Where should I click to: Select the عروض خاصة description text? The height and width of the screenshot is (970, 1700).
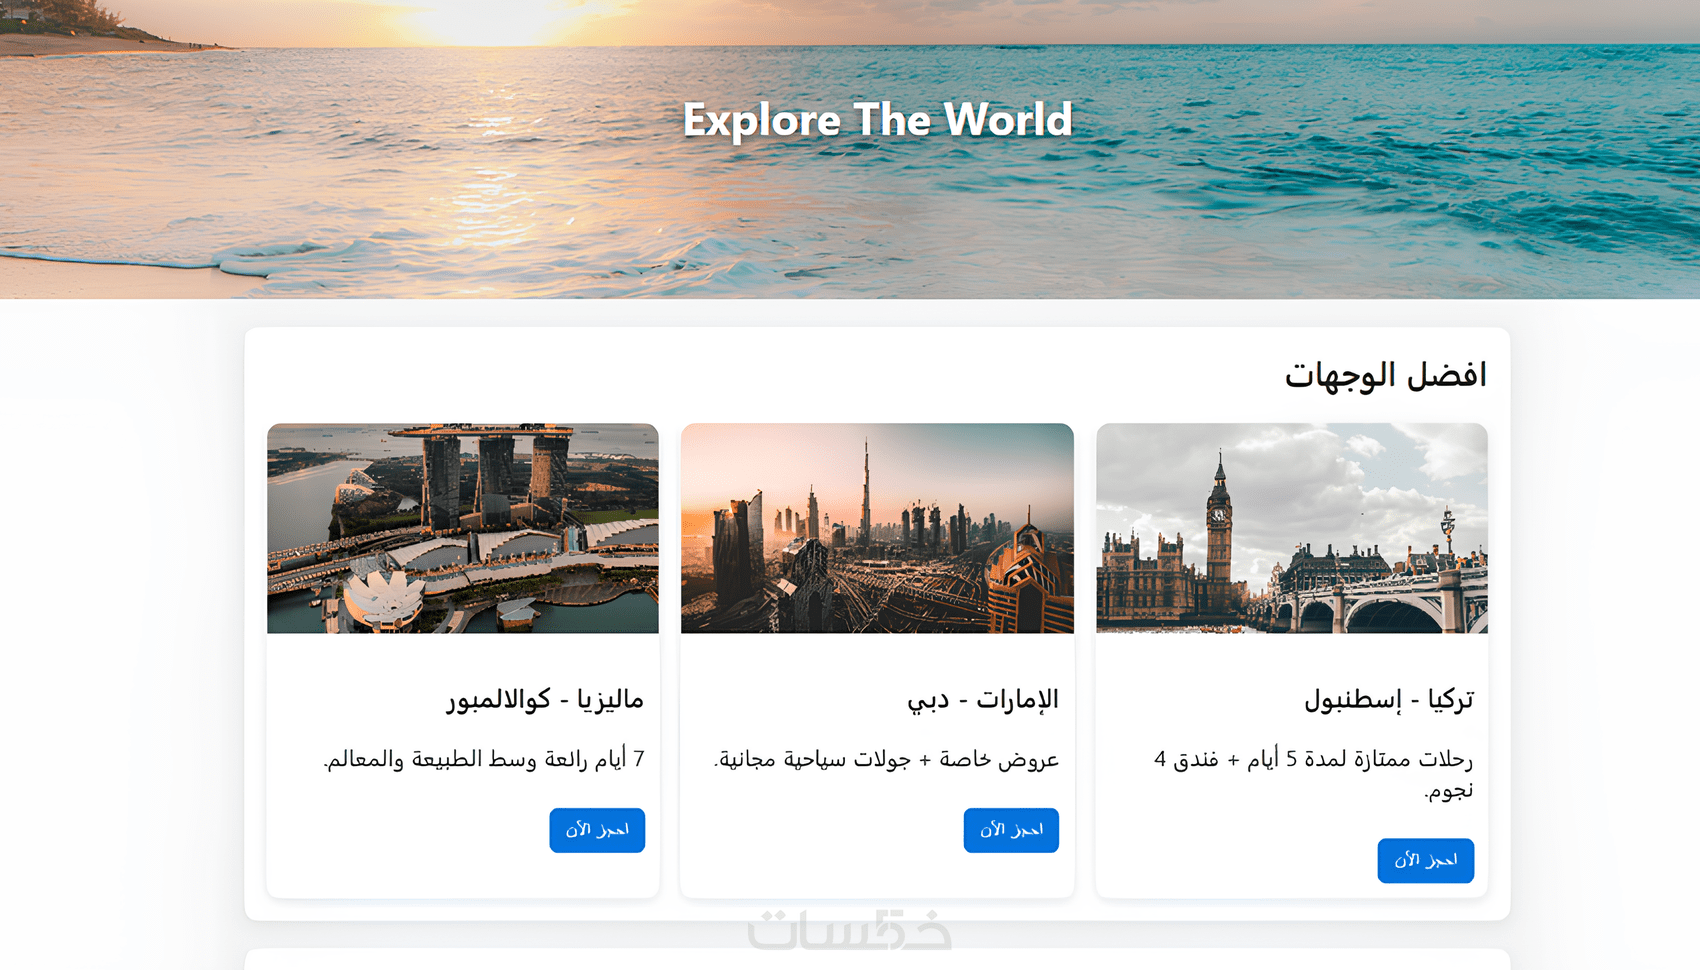[x=886, y=759]
